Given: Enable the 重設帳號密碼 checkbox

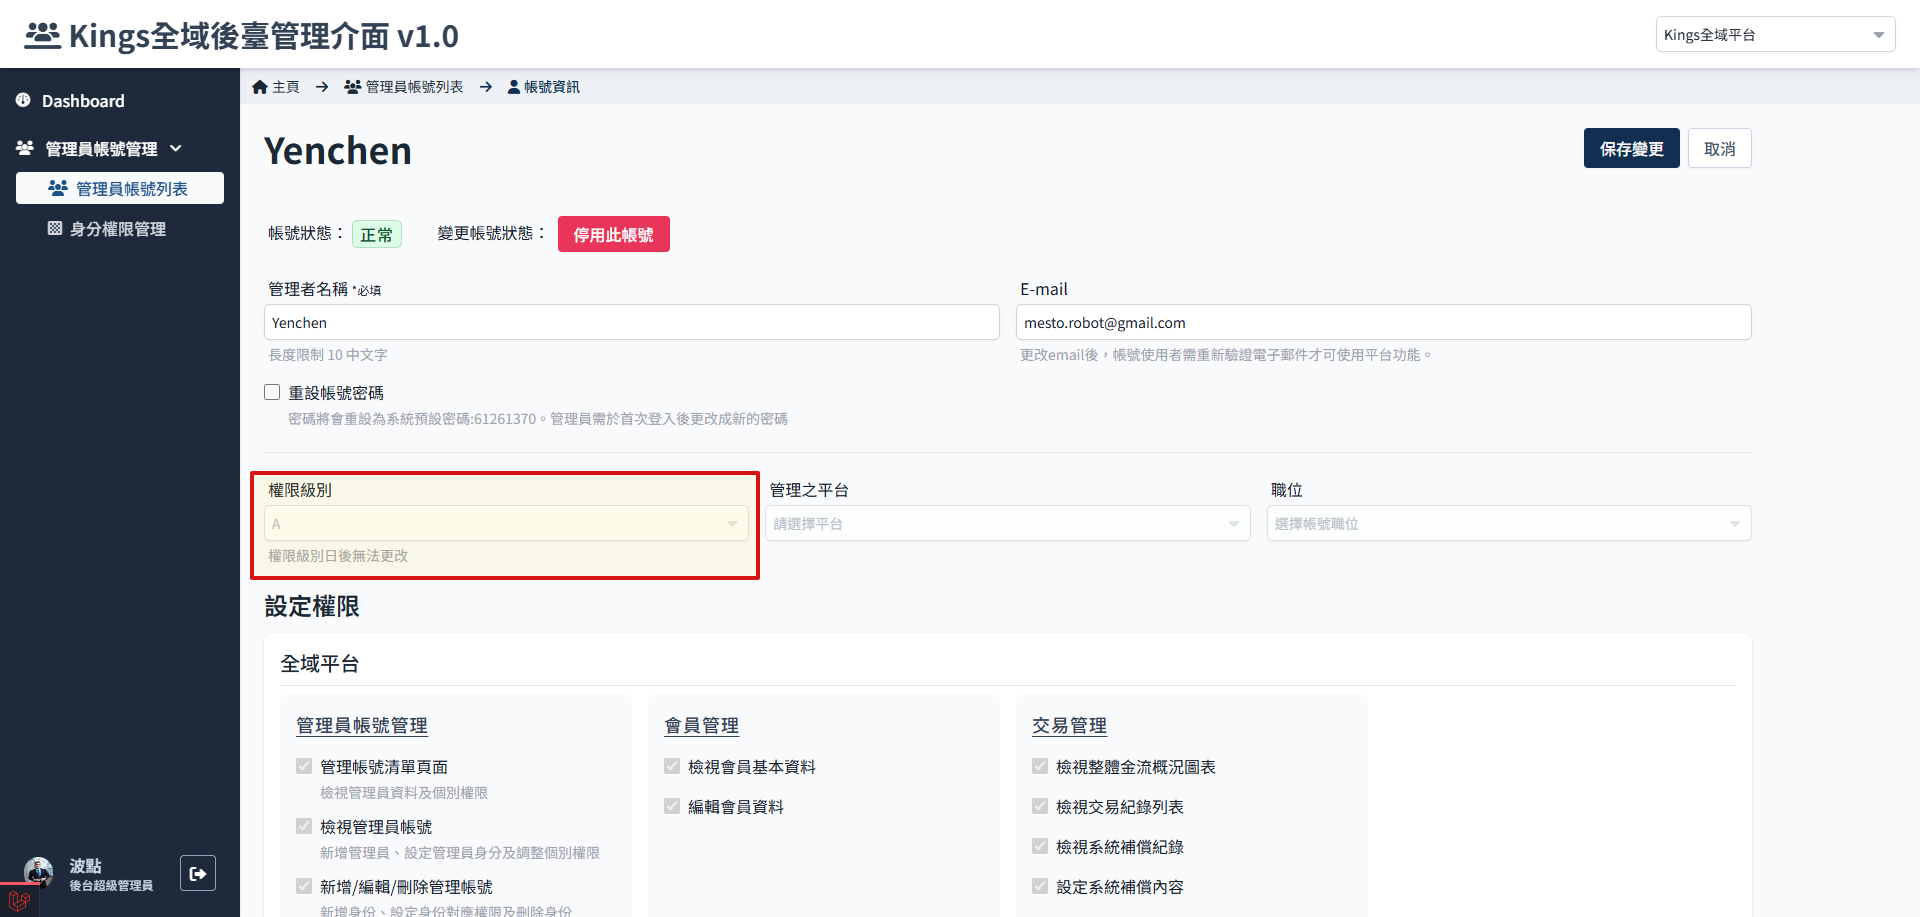Looking at the screenshot, I should (x=272, y=392).
